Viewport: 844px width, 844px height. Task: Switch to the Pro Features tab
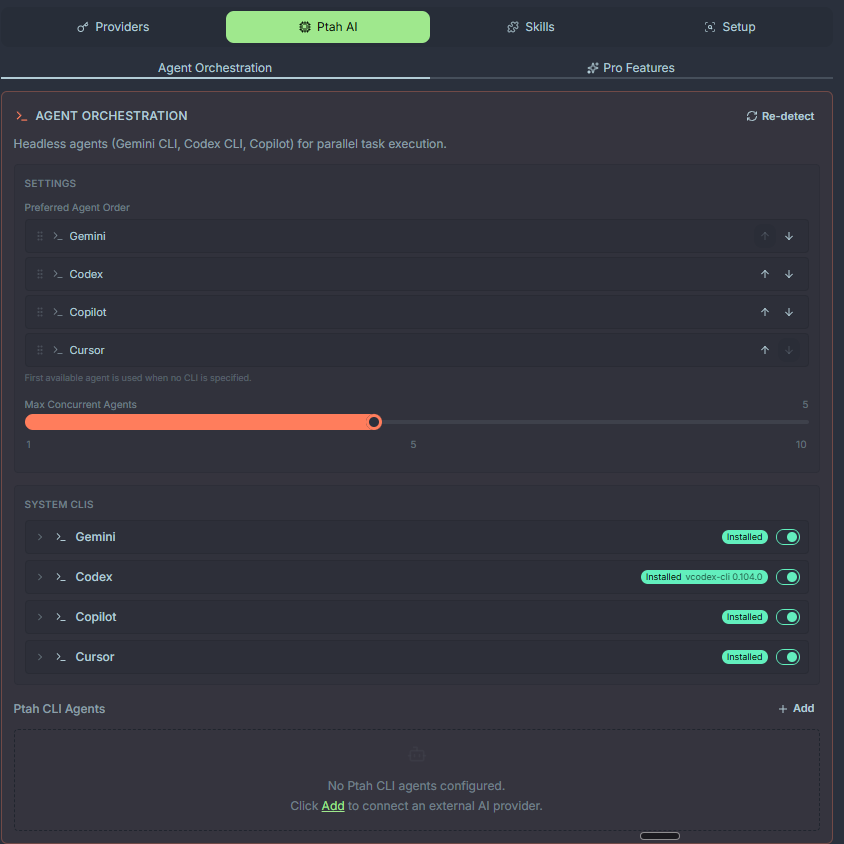[630, 67]
